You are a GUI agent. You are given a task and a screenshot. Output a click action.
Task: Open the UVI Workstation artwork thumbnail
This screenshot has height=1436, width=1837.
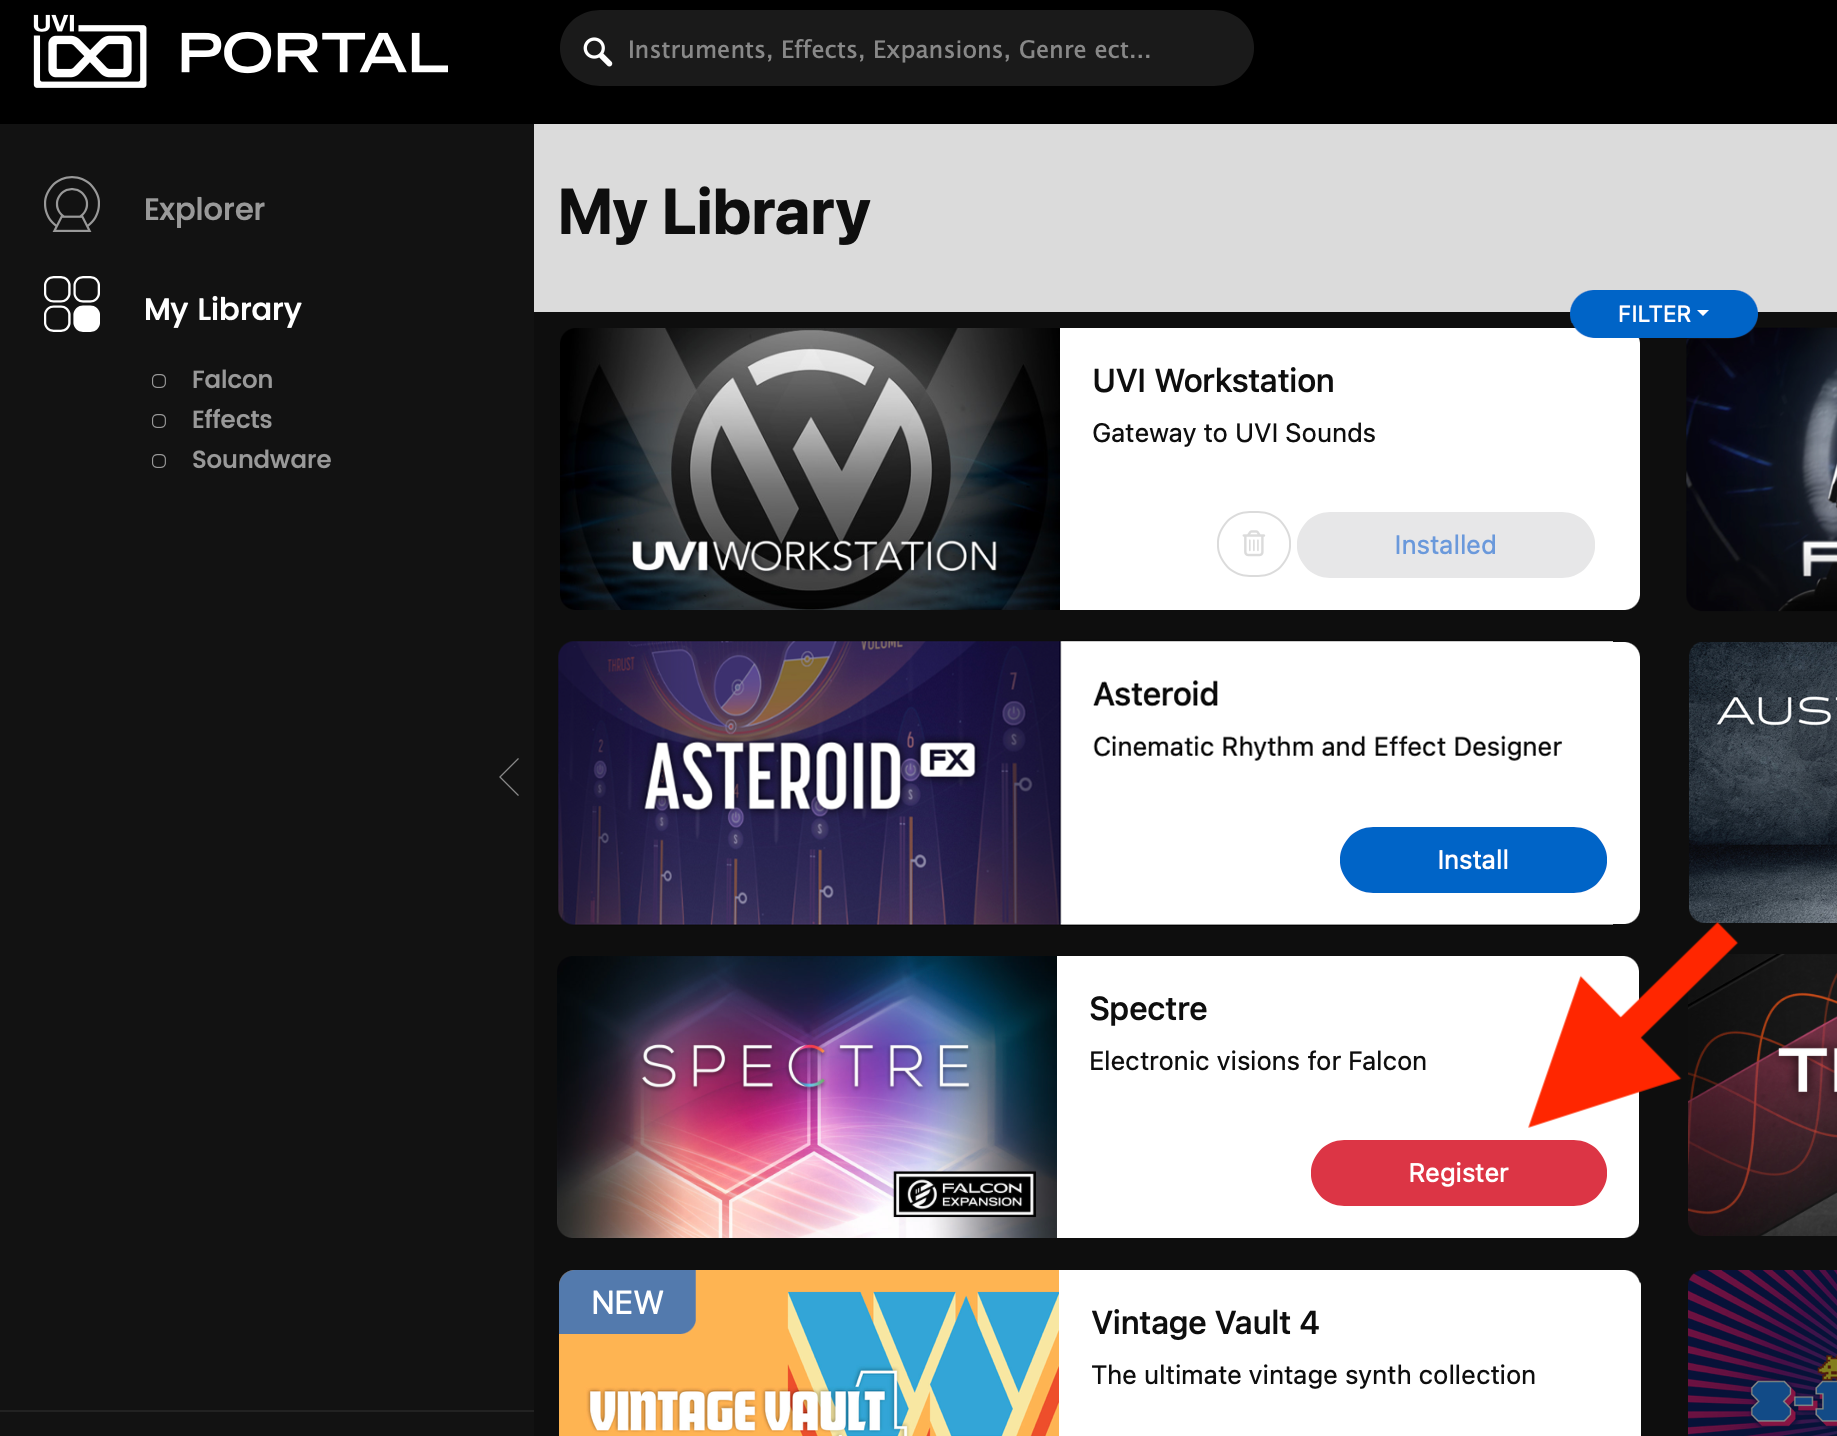click(809, 469)
